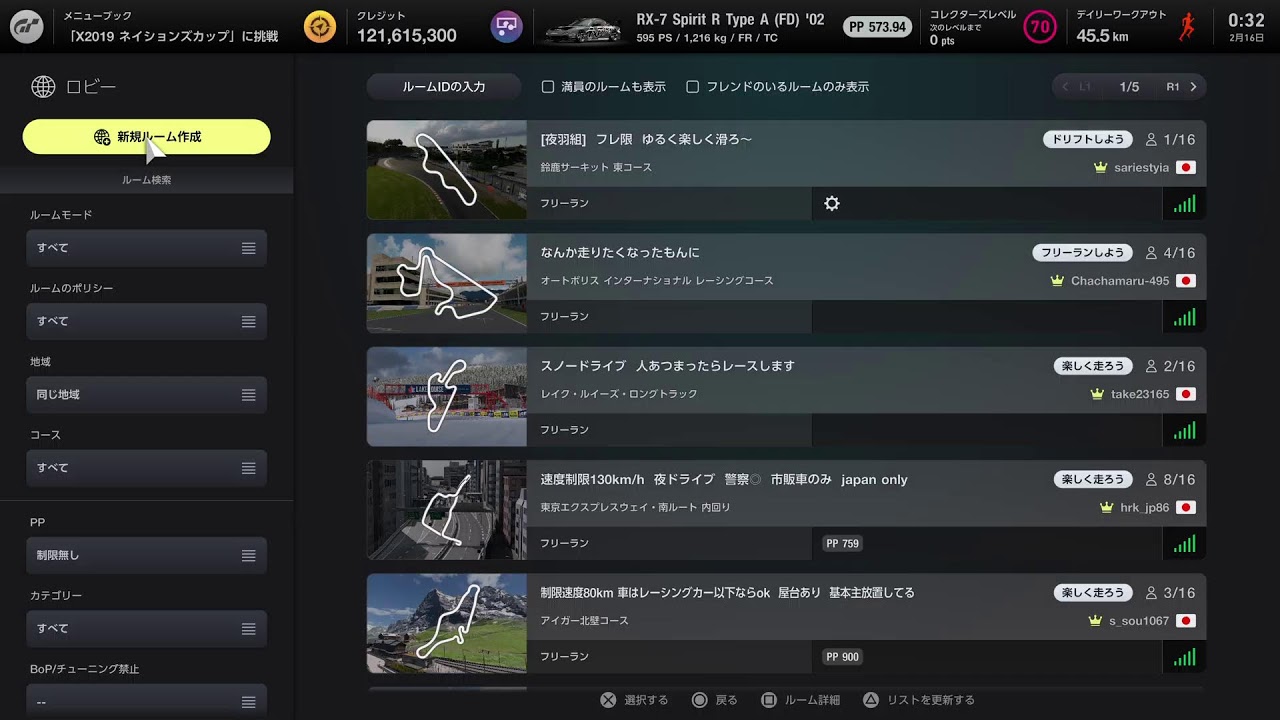The image size is (1280, 720).
Task: Click the player count icon showing 1/16
Action: [x=1151, y=140]
